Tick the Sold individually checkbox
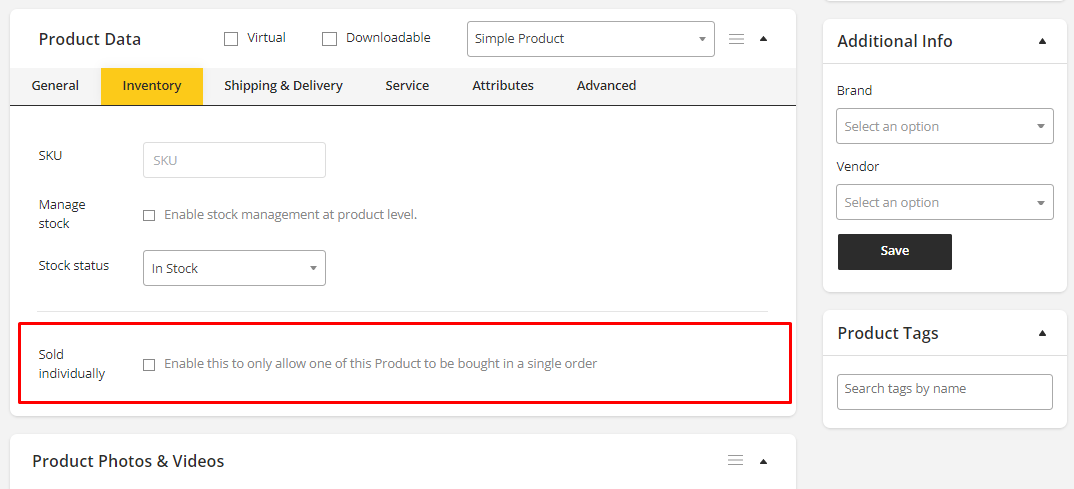Screen dimensions: 1074x489 (149, 365)
